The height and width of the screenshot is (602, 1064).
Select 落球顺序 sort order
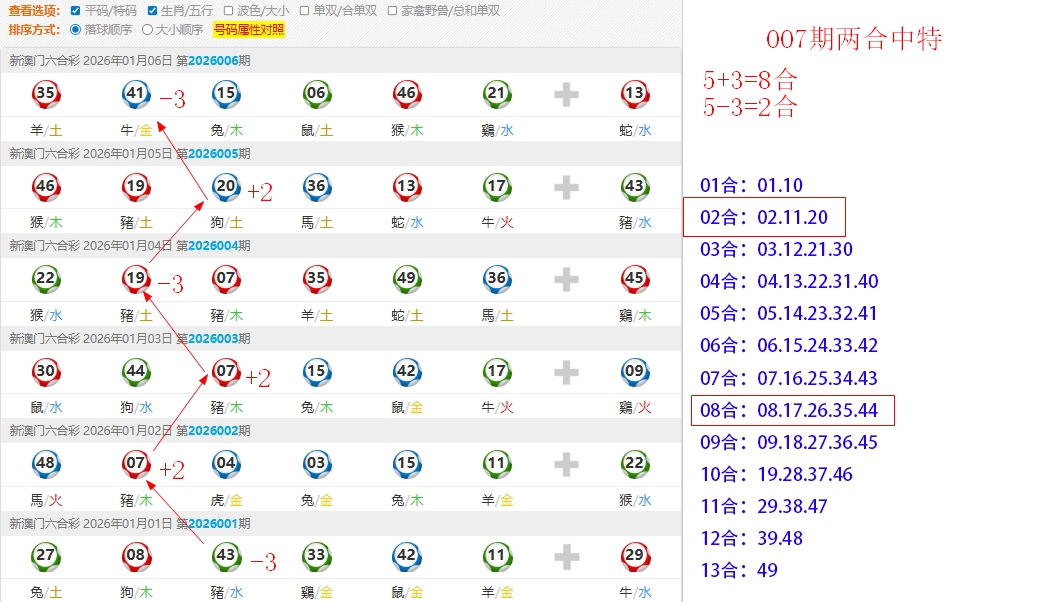click(x=76, y=30)
